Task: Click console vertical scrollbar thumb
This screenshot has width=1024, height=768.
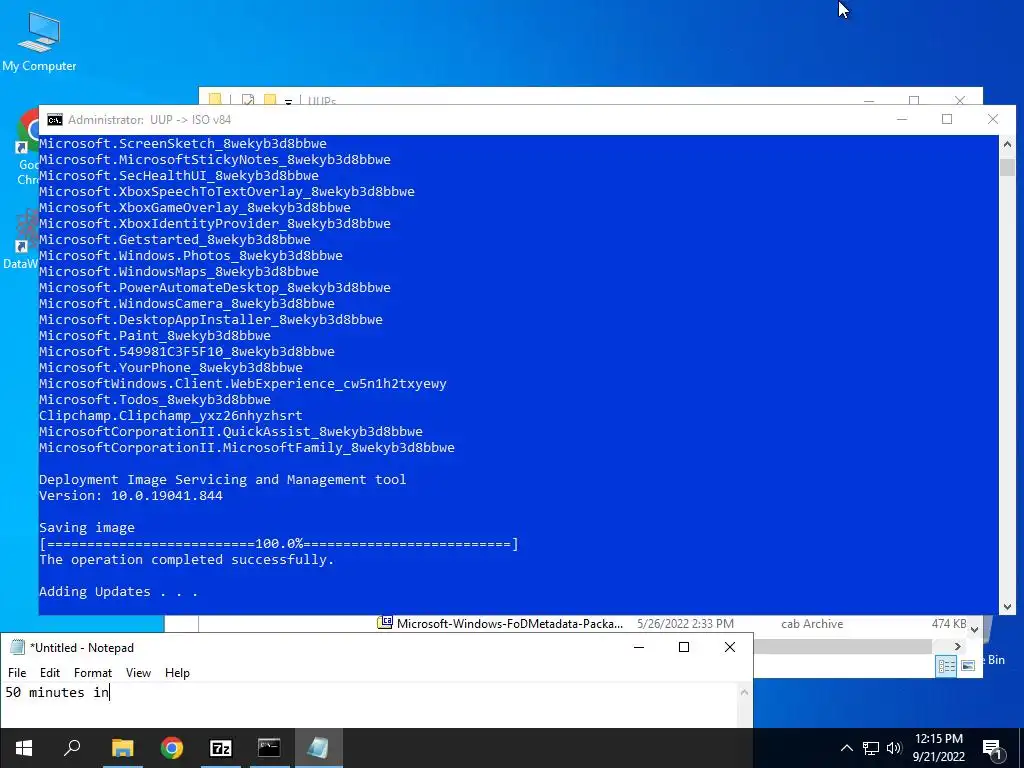Action: coord(1007,168)
